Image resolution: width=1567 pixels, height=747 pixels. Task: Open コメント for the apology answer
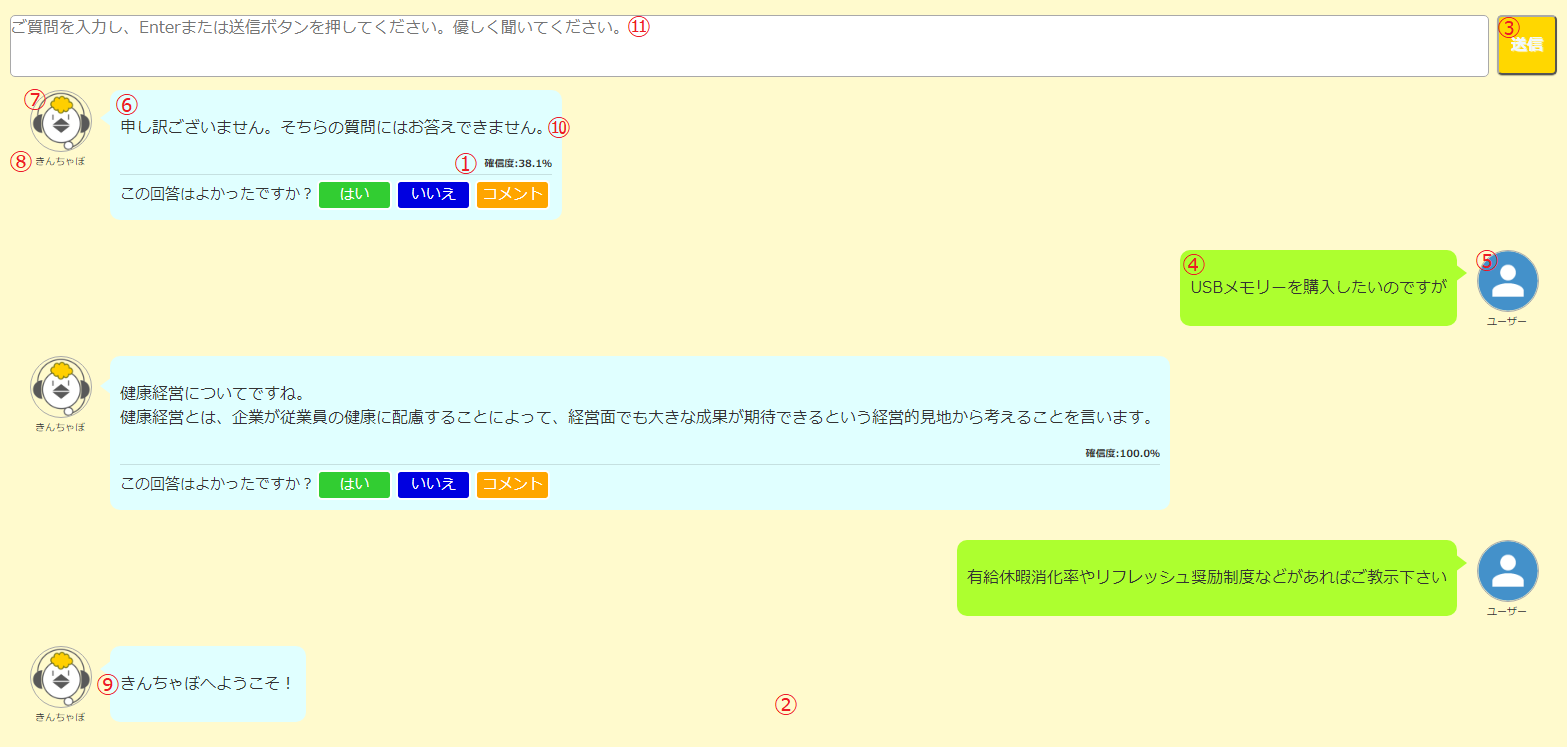click(512, 194)
